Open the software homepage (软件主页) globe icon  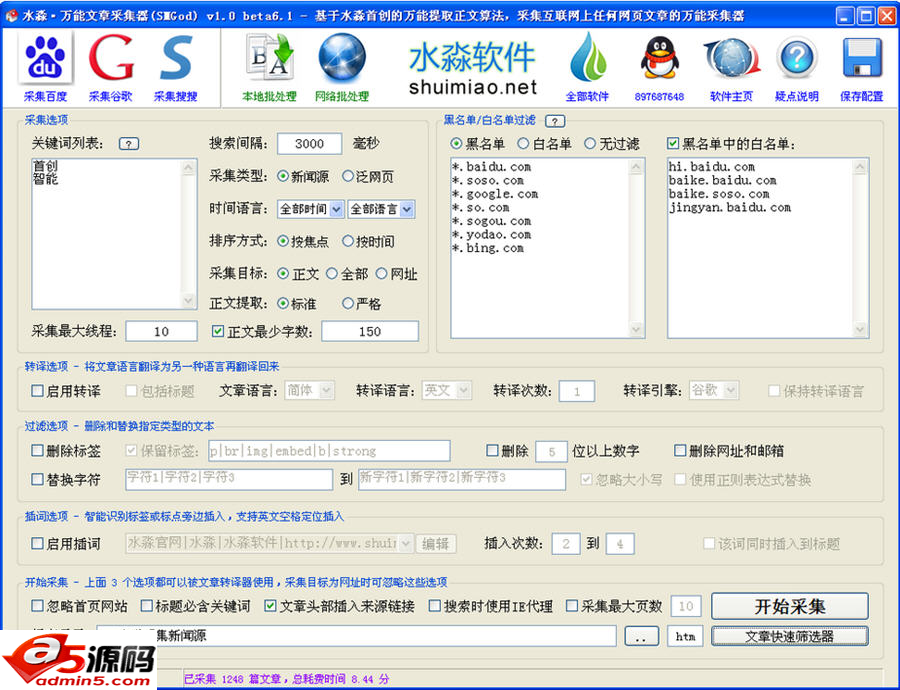pyautogui.click(x=731, y=67)
